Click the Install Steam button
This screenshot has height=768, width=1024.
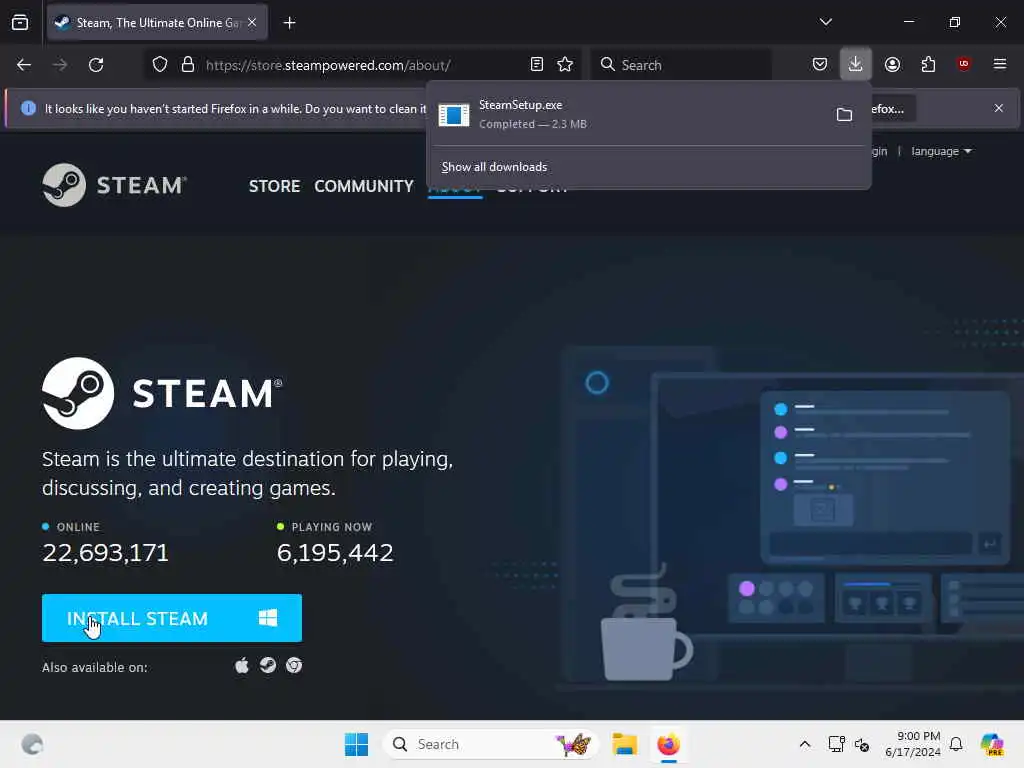(172, 618)
